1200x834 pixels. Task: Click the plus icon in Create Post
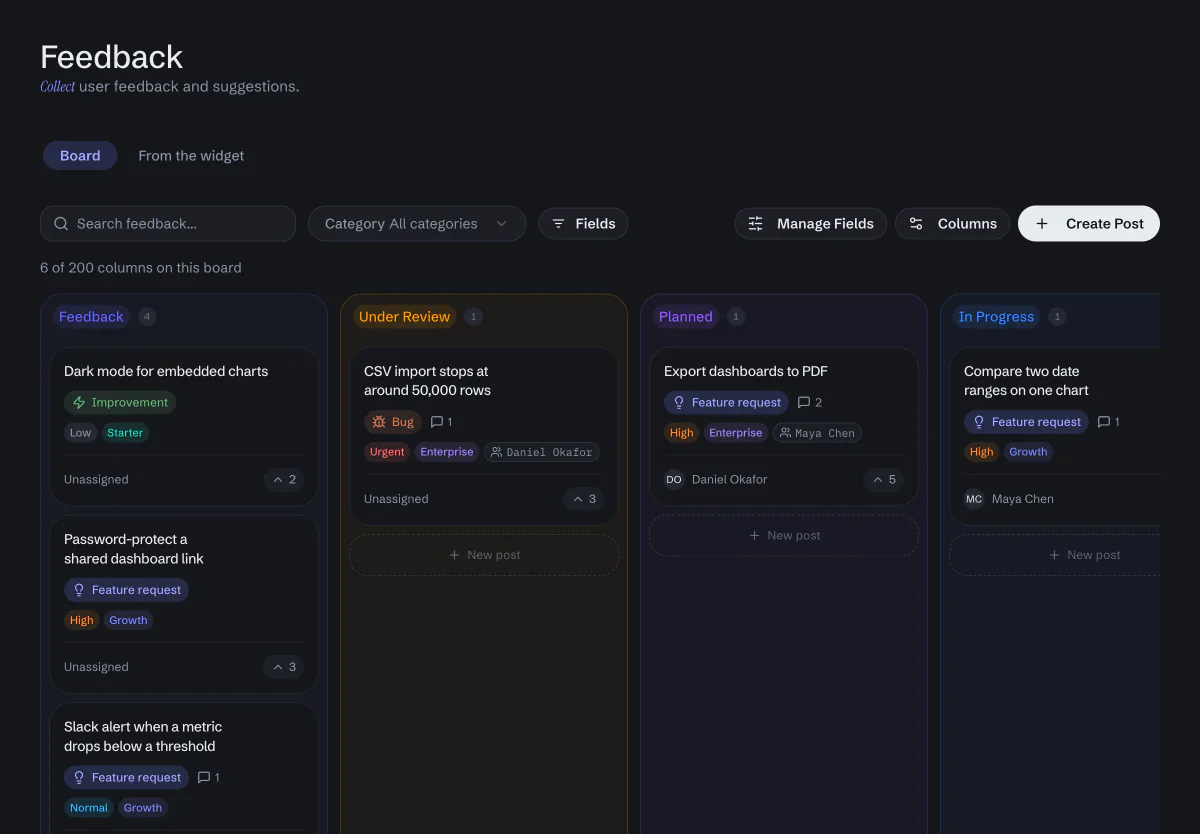[x=1042, y=224]
